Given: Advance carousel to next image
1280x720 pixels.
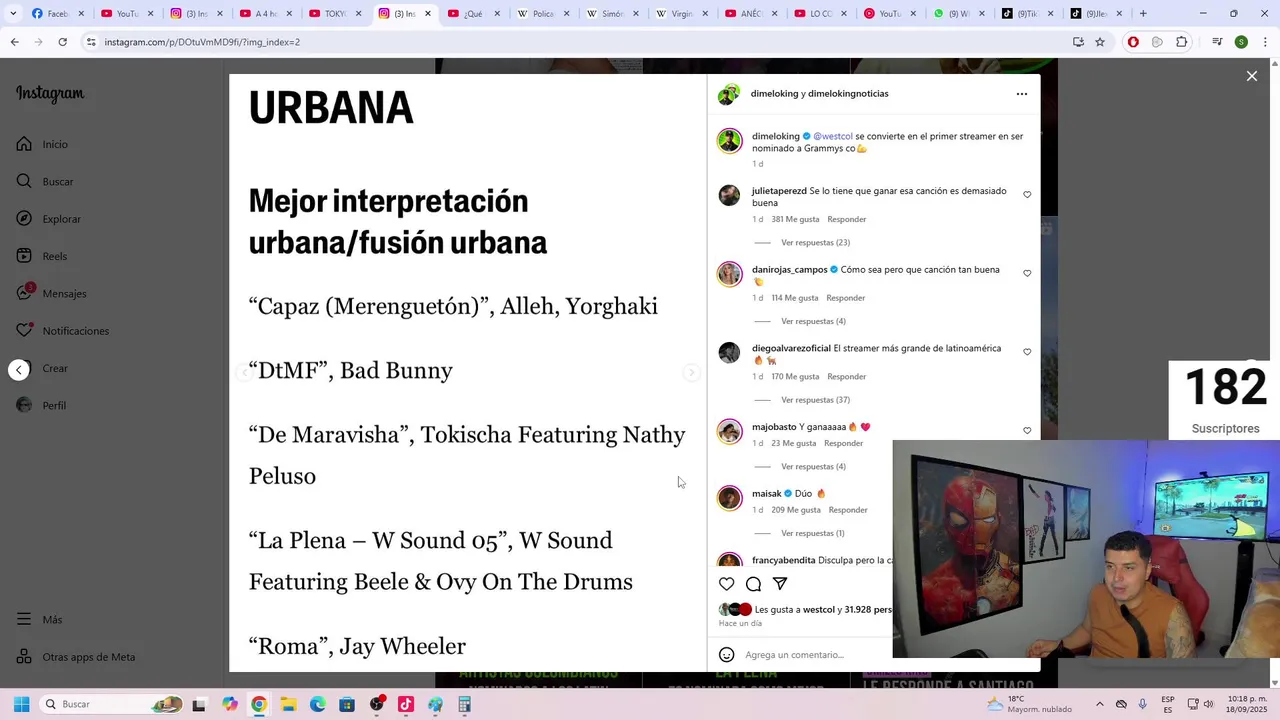Looking at the screenshot, I should point(691,372).
